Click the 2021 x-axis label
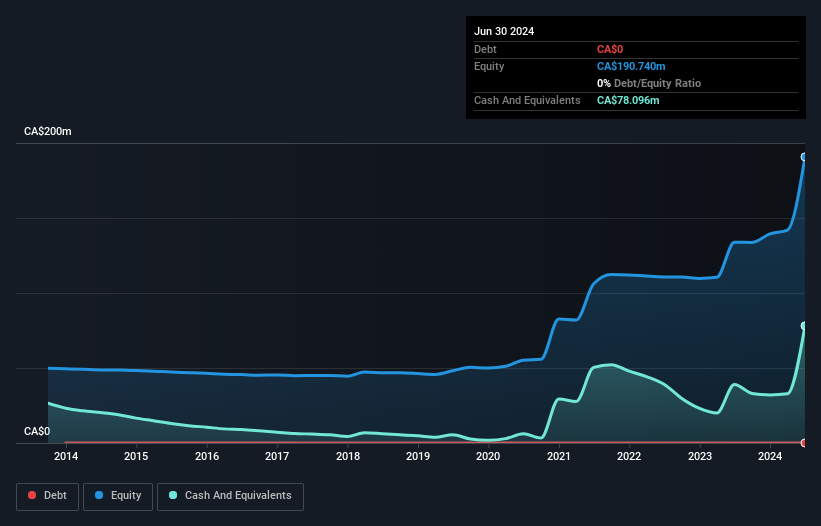Image resolution: width=821 pixels, height=526 pixels. tap(559, 456)
